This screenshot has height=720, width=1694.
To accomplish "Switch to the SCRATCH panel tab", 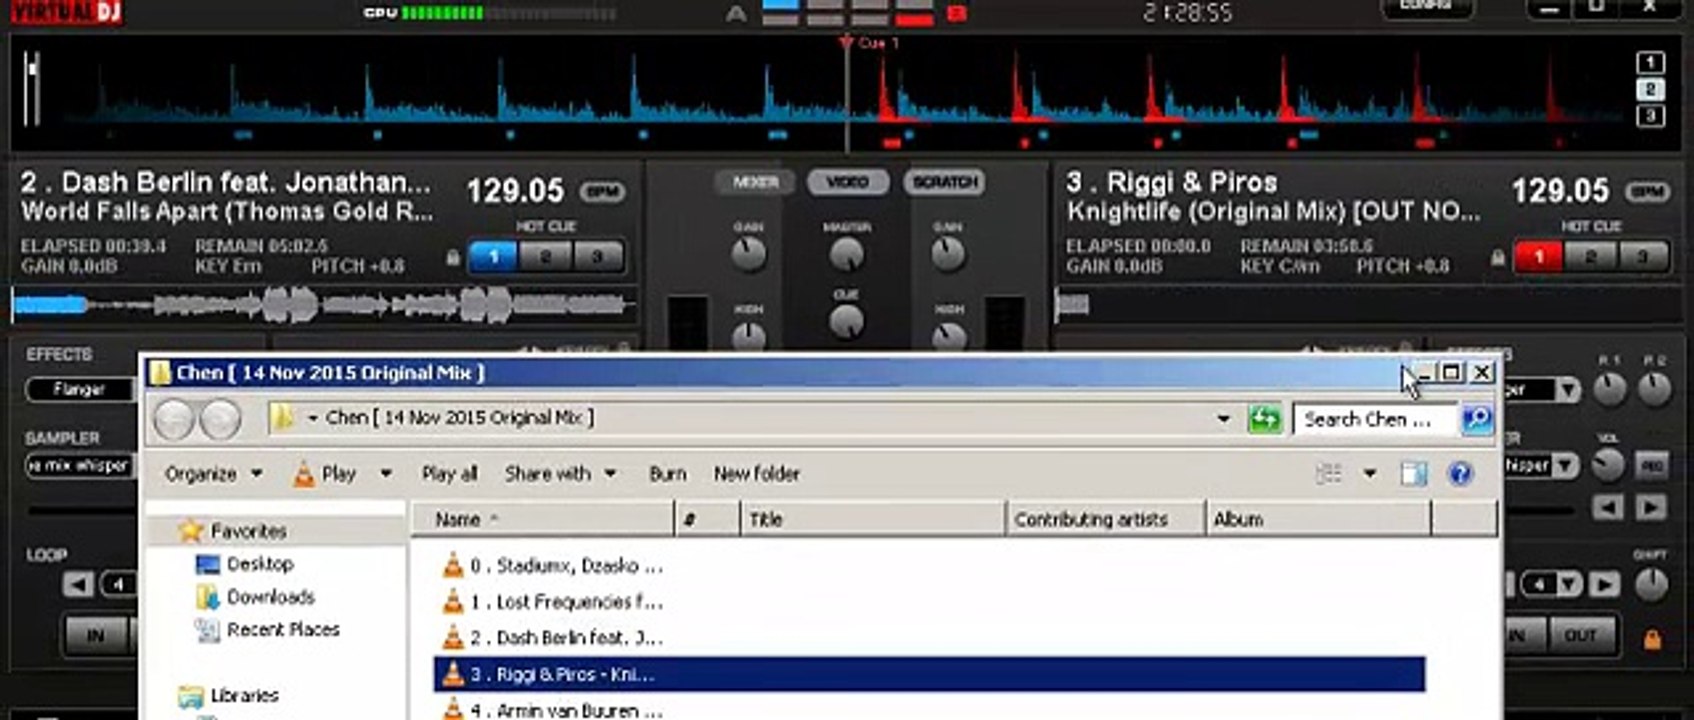I will click(945, 182).
